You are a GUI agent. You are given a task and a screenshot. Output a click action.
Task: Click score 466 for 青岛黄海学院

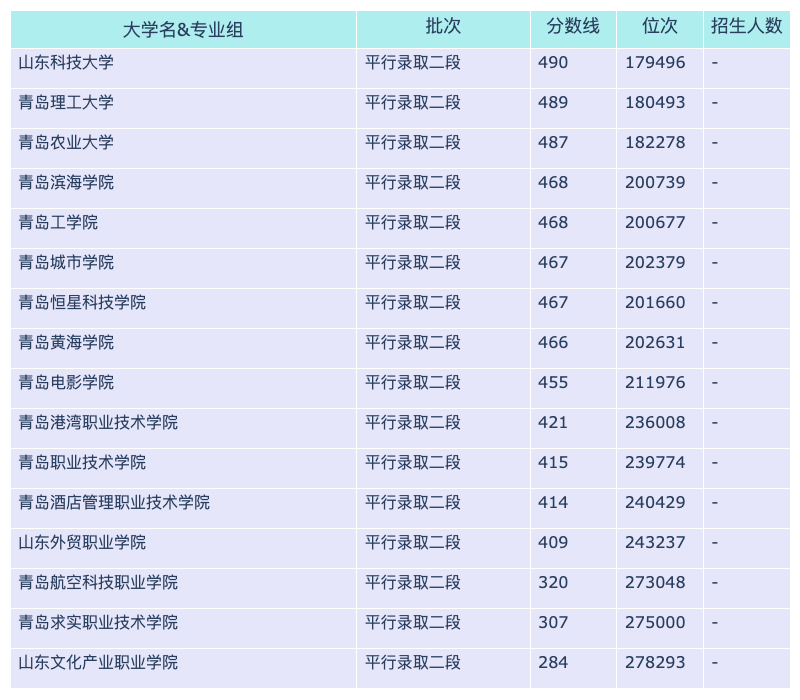(x=553, y=342)
